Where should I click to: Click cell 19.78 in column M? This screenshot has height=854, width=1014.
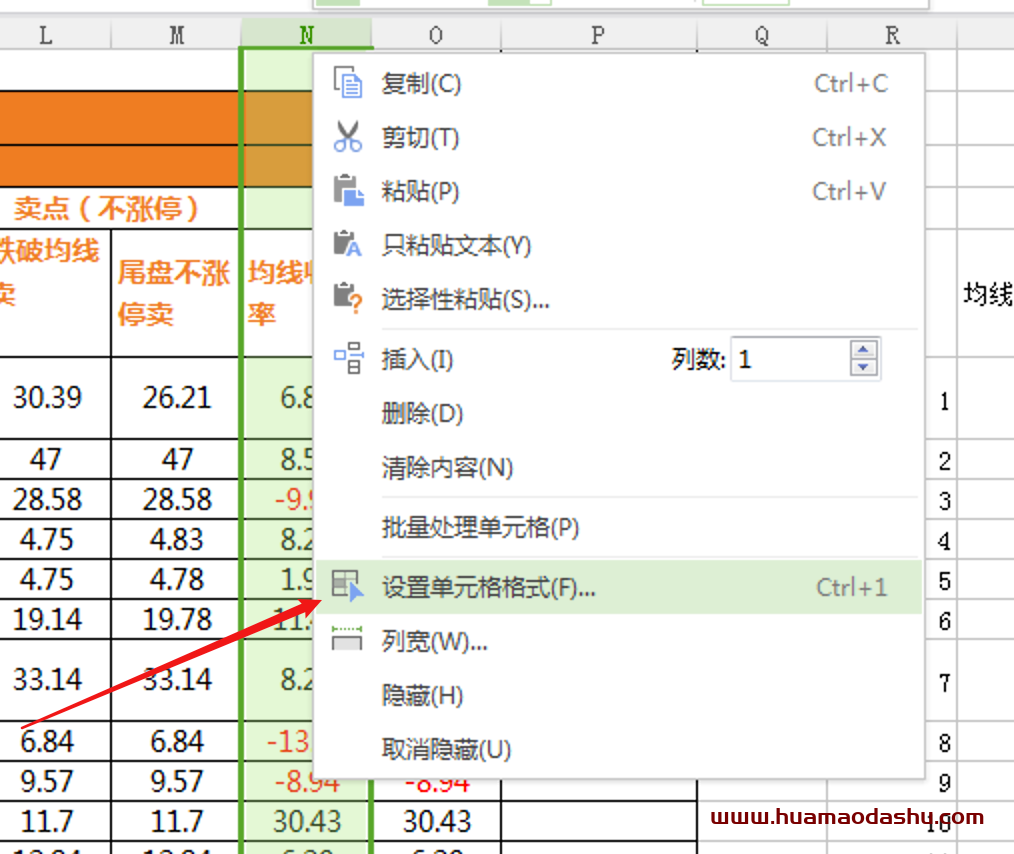tap(175, 619)
